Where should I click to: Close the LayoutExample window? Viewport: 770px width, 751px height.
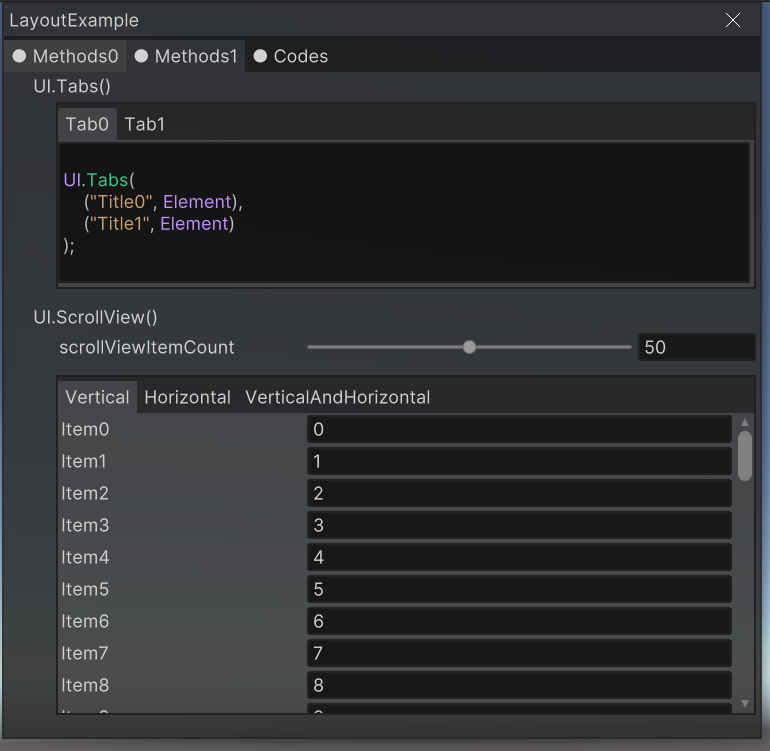click(x=732, y=20)
